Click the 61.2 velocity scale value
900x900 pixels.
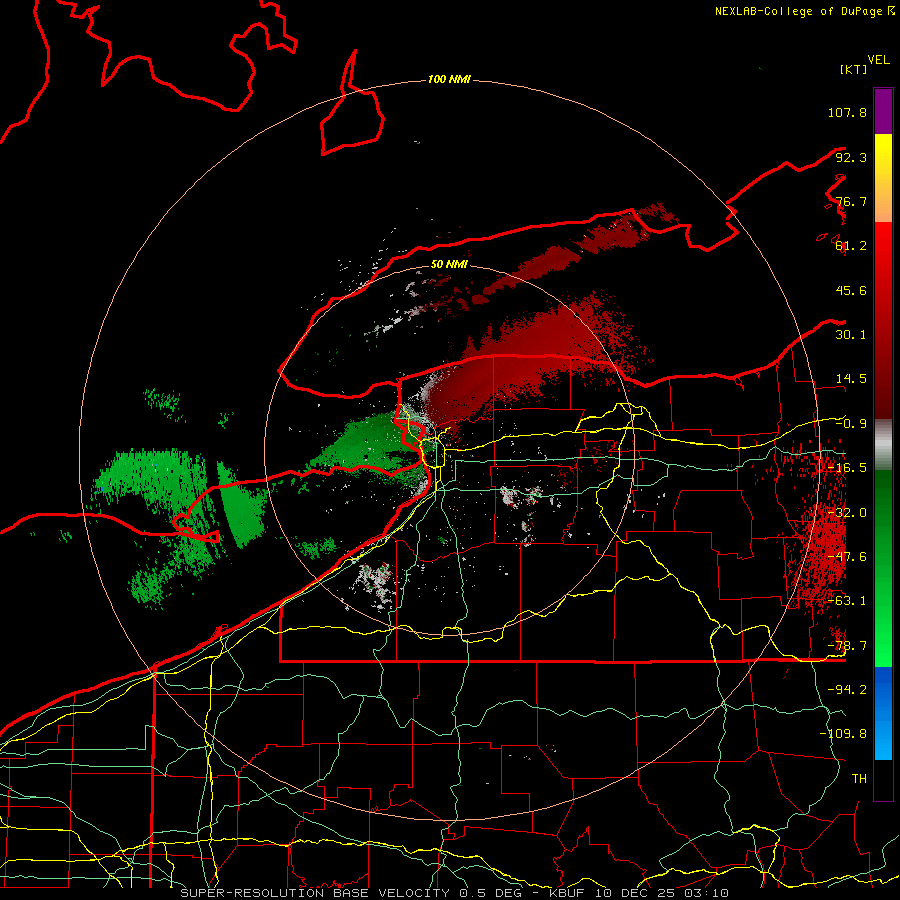(x=851, y=246)
